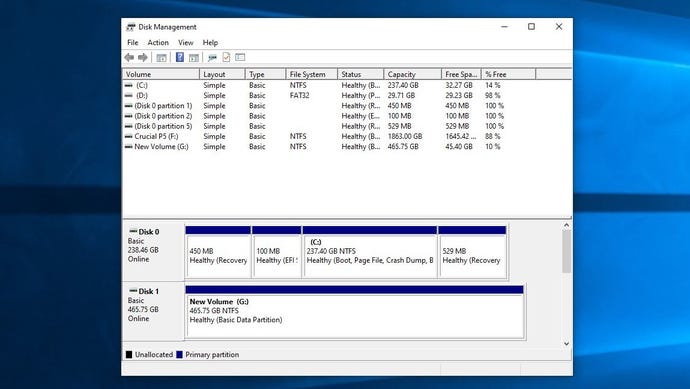Click drive icon of Disk 0 partition 5
690x389 pixels.
128,126
